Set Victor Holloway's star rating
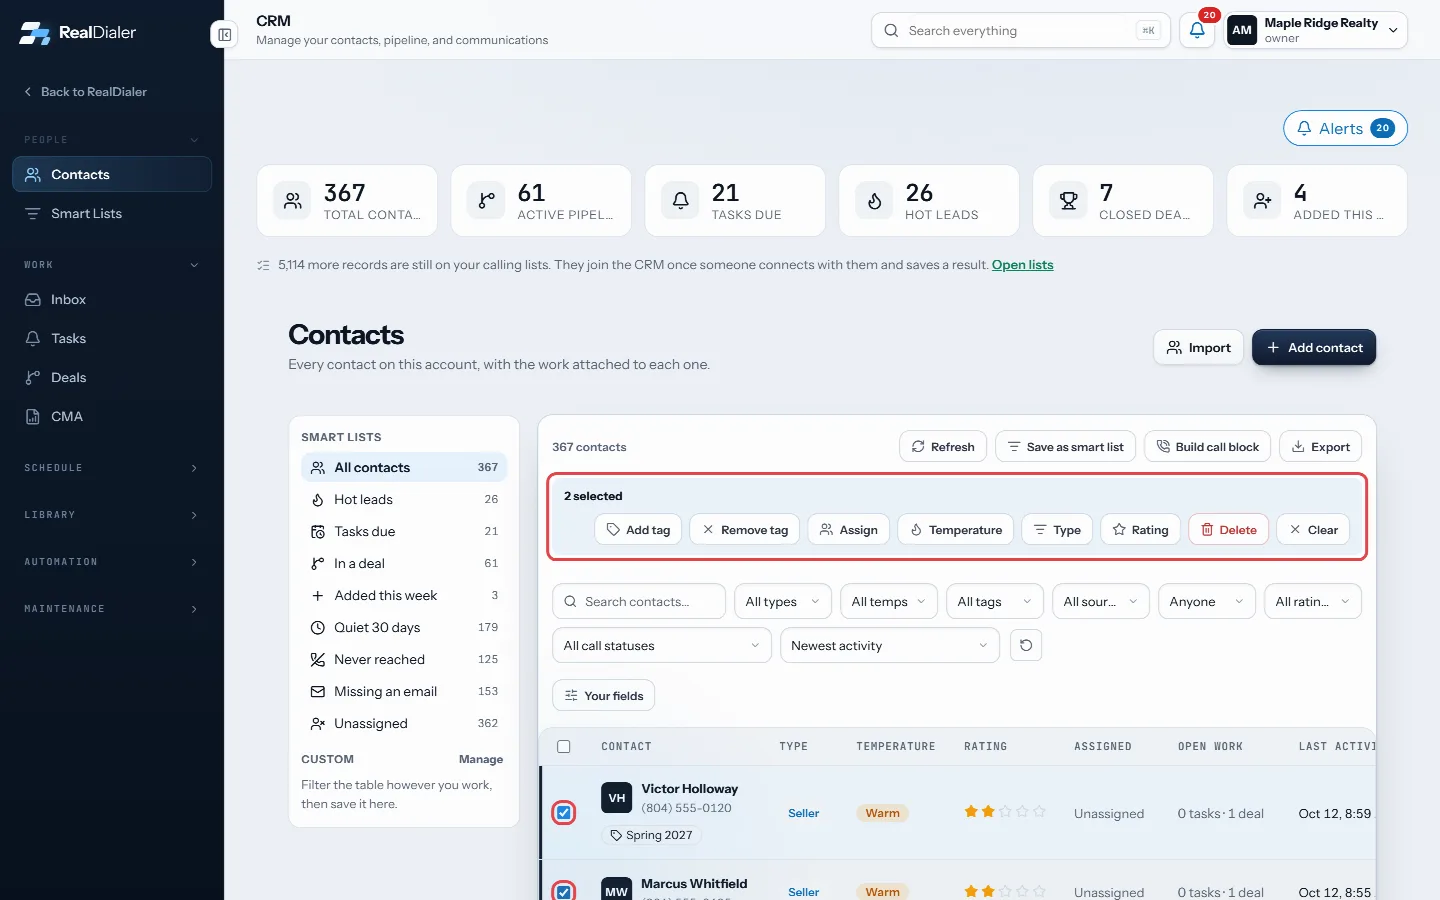1440x900 pixels. tap(1005, 812)
